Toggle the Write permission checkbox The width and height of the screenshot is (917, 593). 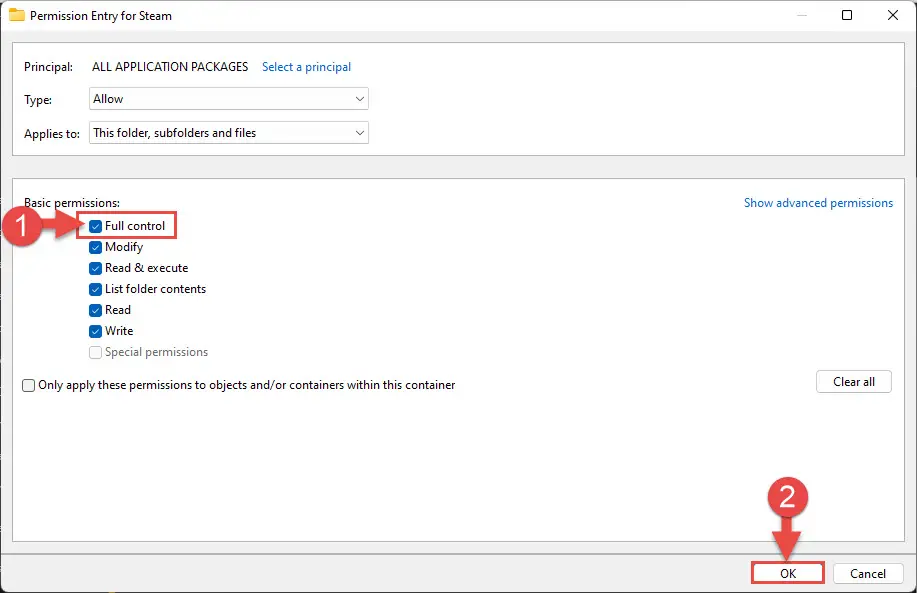(x=95, y=332)
